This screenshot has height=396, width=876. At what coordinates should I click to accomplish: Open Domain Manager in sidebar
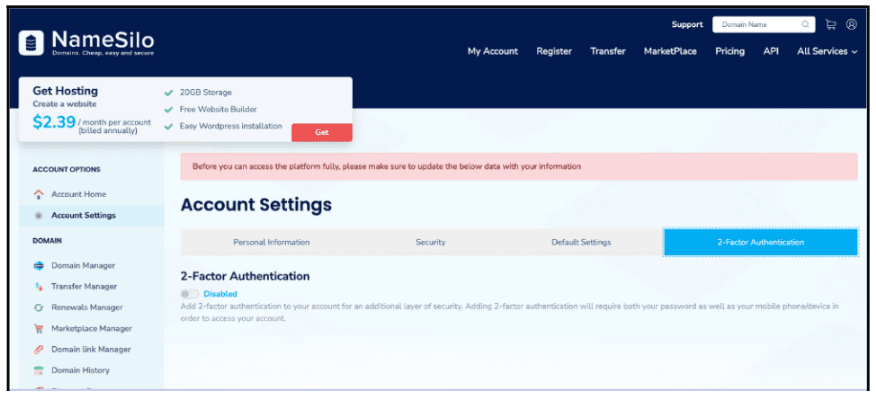(x=83, y=265)
